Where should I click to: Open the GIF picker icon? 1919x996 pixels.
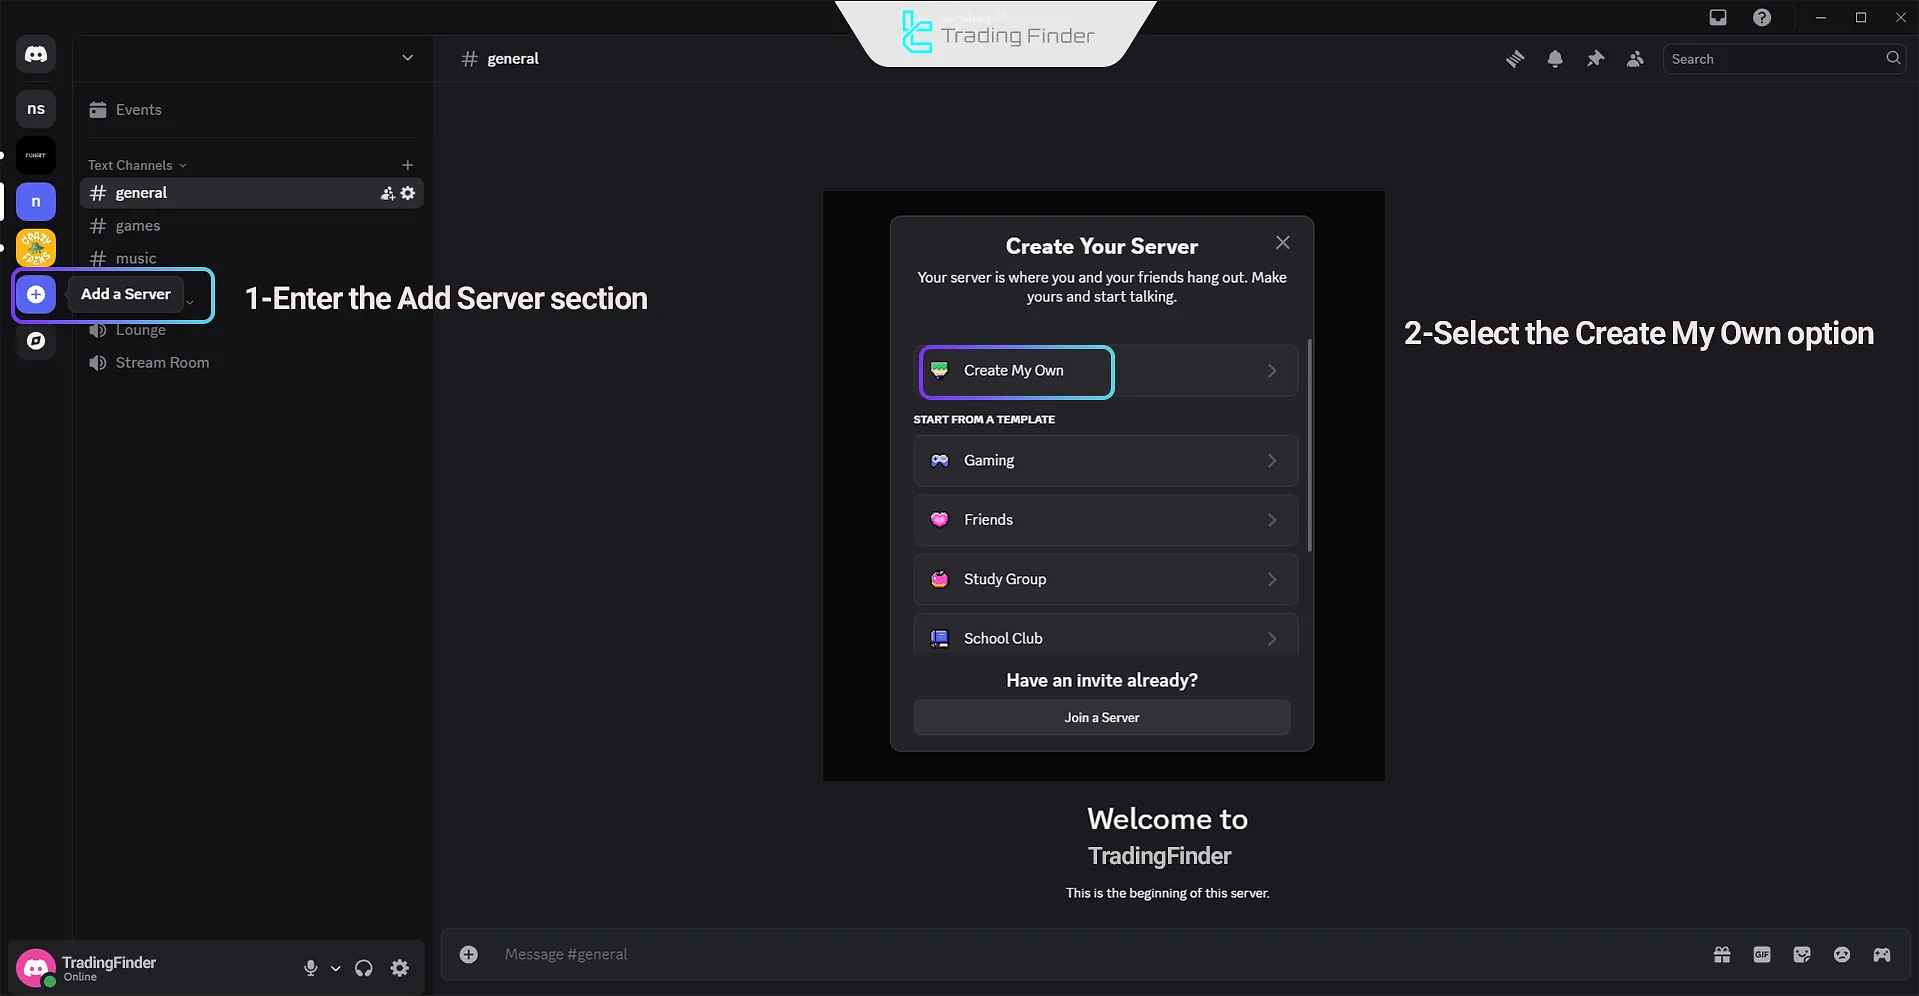tap(1762, 955)
